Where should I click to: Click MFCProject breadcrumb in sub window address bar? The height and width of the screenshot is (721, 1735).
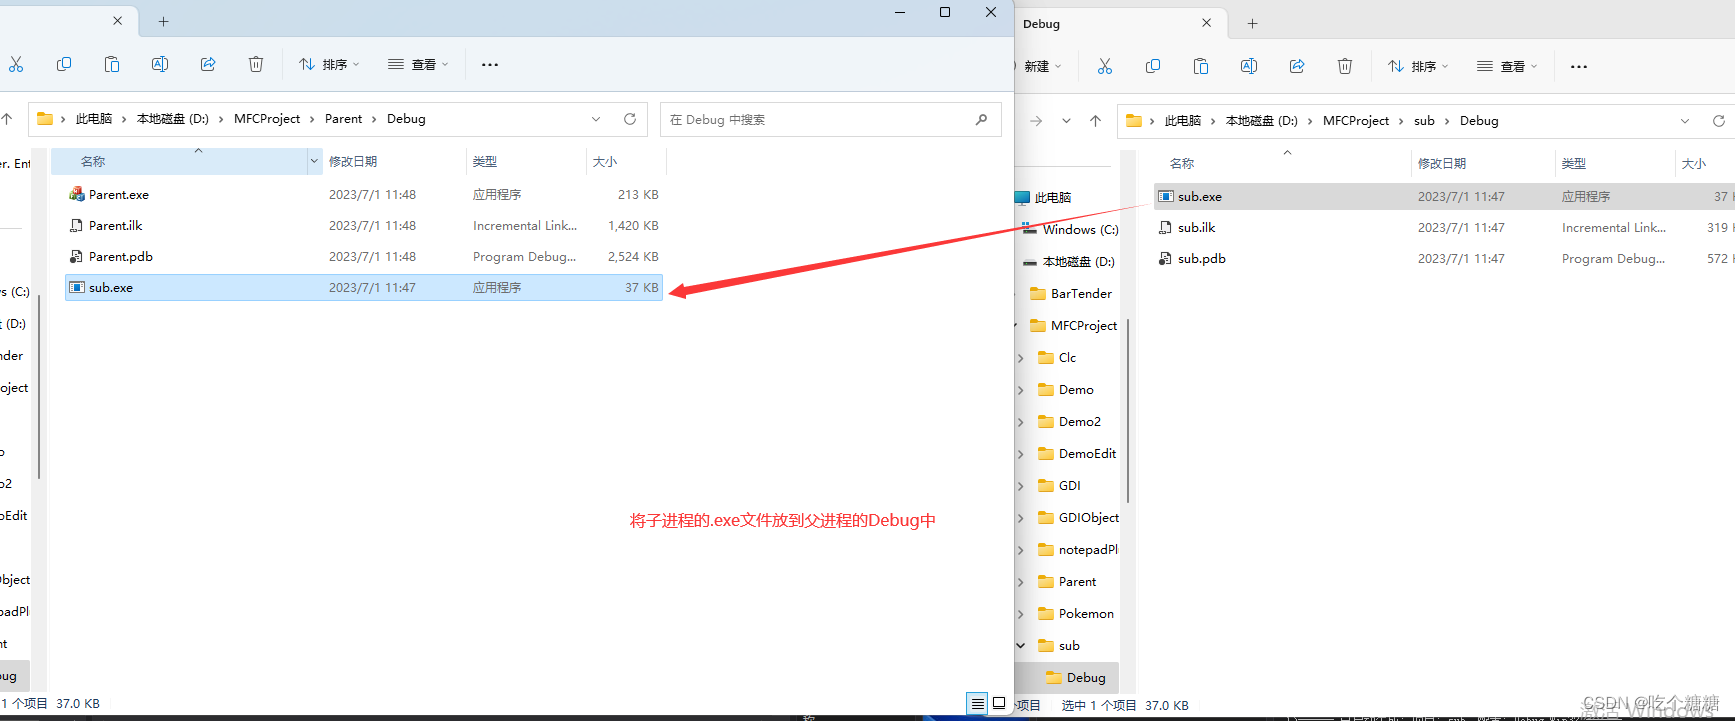pyautogui.click(x=1356, y=121)
